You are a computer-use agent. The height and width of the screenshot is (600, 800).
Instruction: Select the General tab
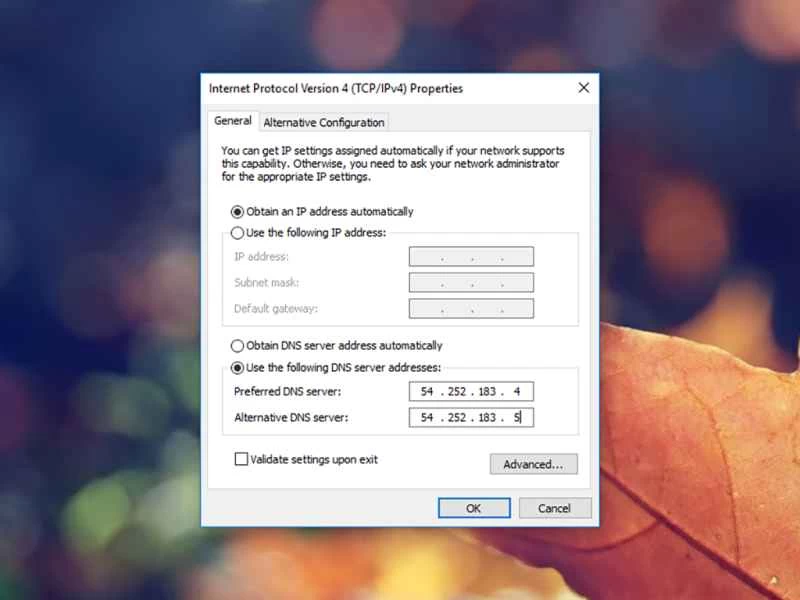click(x=233, y=121)
